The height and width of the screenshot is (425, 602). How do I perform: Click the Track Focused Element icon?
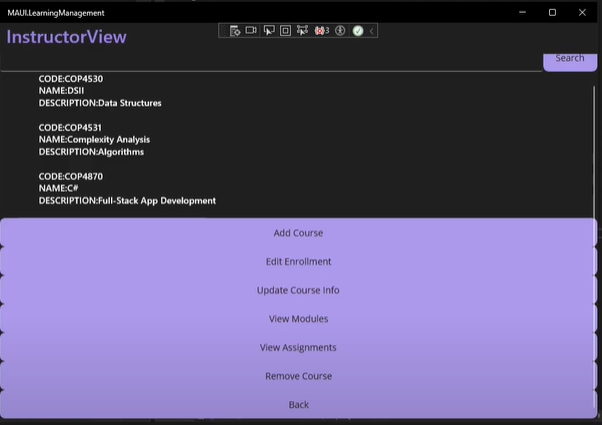click(302, 31)
